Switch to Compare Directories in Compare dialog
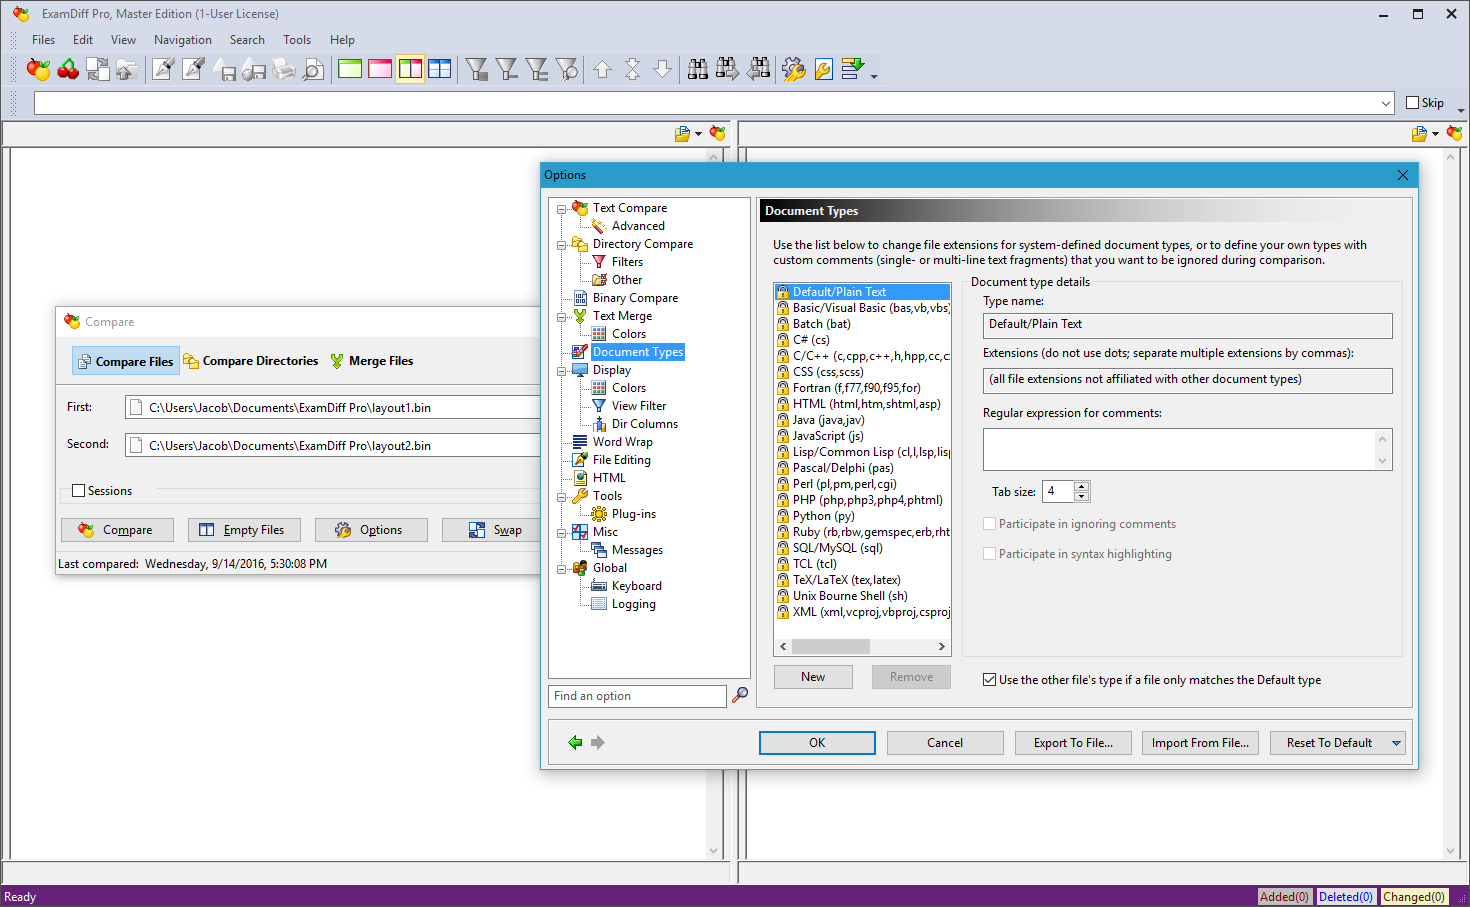Screen dimensions: 1470x907 coord(251,361)
